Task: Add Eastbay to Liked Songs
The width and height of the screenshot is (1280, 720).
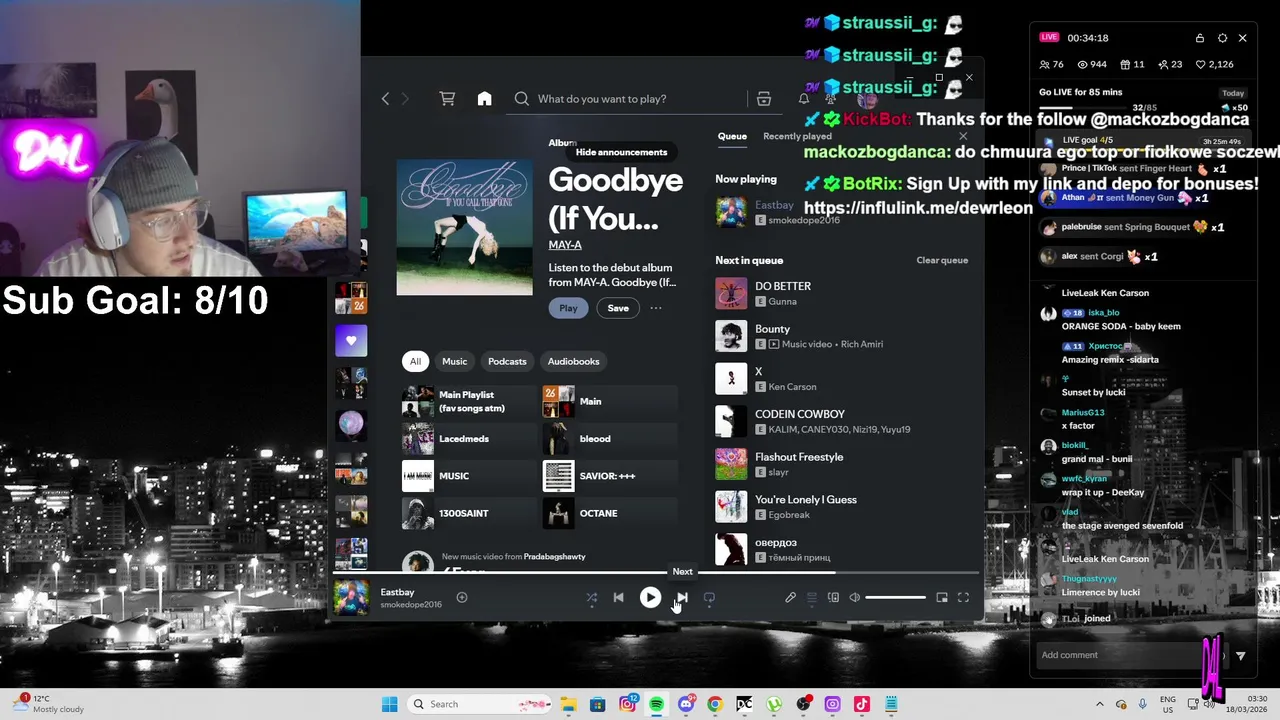Action: point(462,597)
